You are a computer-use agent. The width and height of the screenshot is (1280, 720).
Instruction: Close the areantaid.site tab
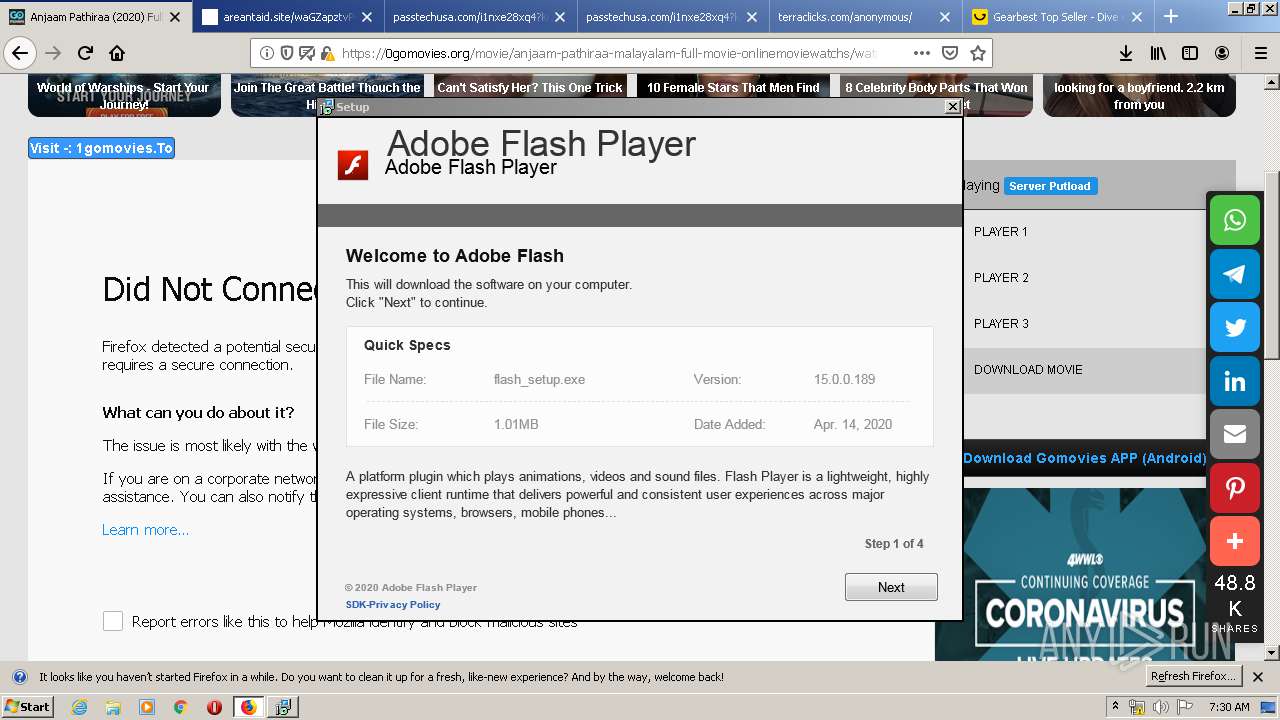click(x=367, y=17)
